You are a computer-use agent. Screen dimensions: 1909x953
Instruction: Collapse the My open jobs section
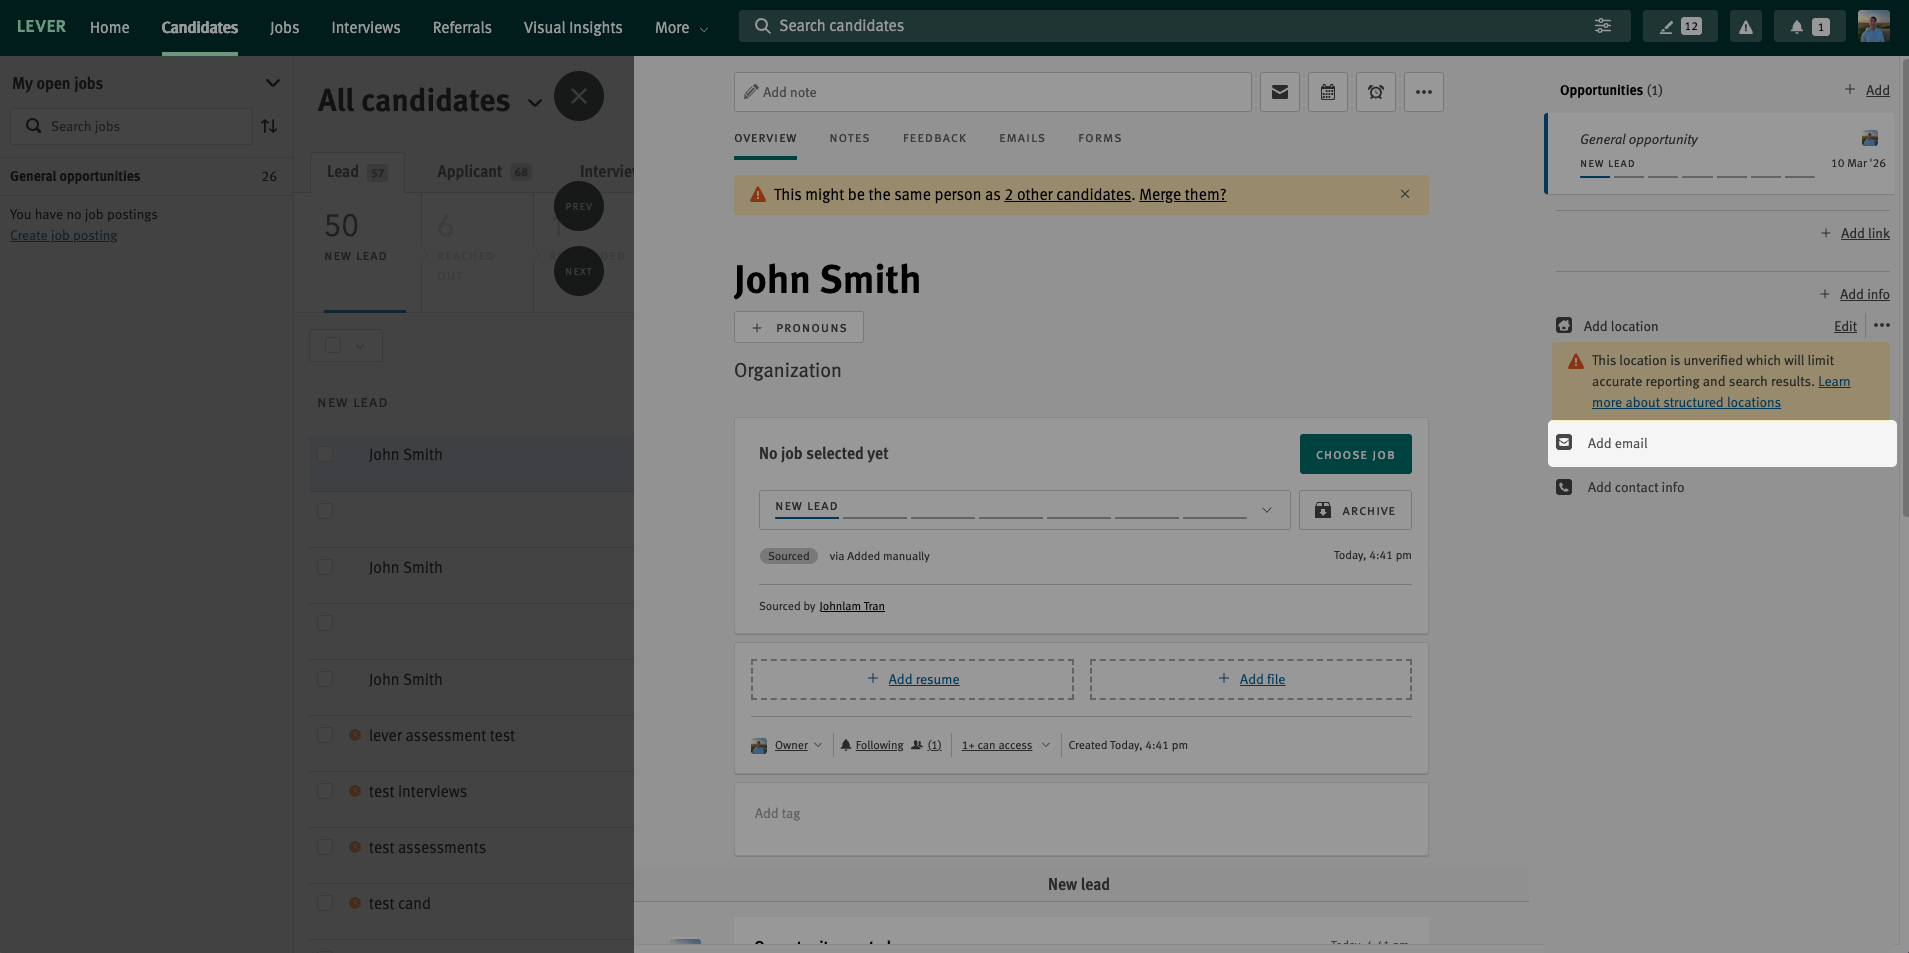tap(272, 83)
